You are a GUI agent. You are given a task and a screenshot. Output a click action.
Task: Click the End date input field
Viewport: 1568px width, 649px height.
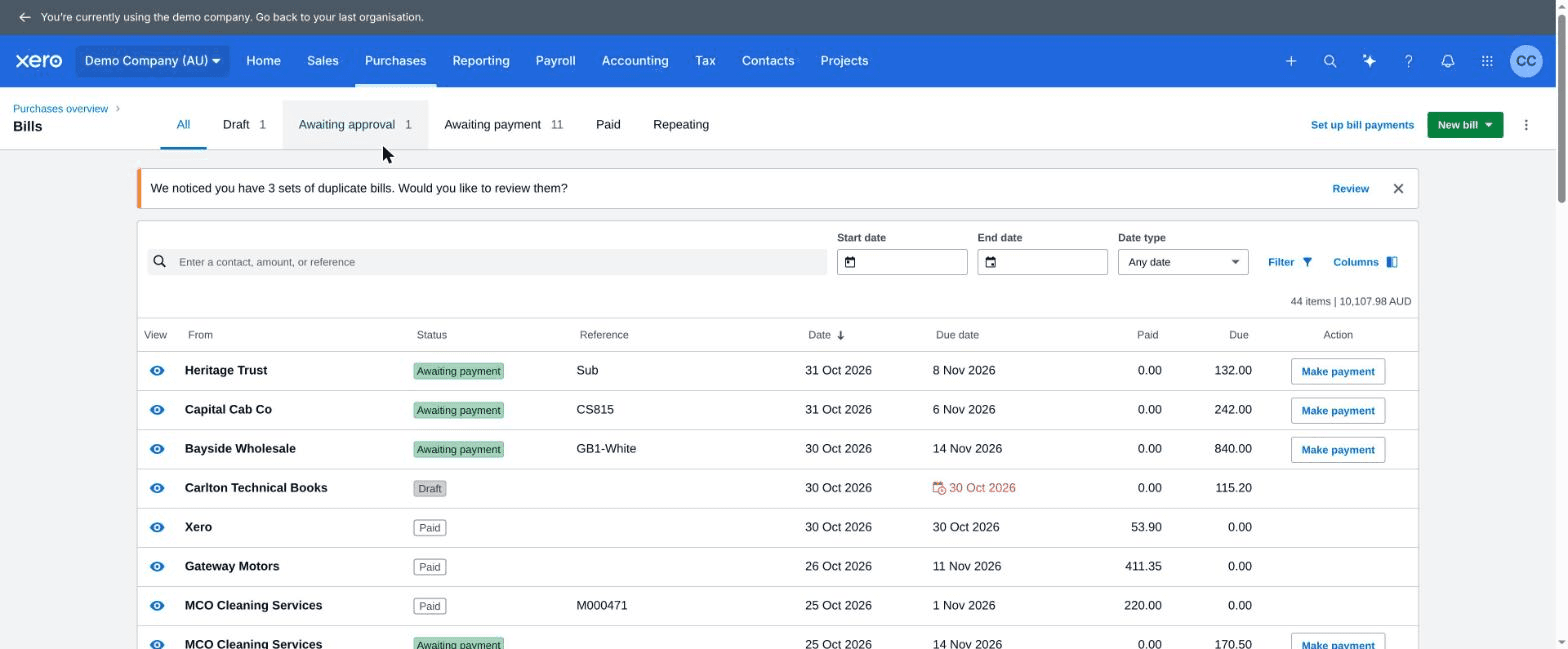point(1042,262)
